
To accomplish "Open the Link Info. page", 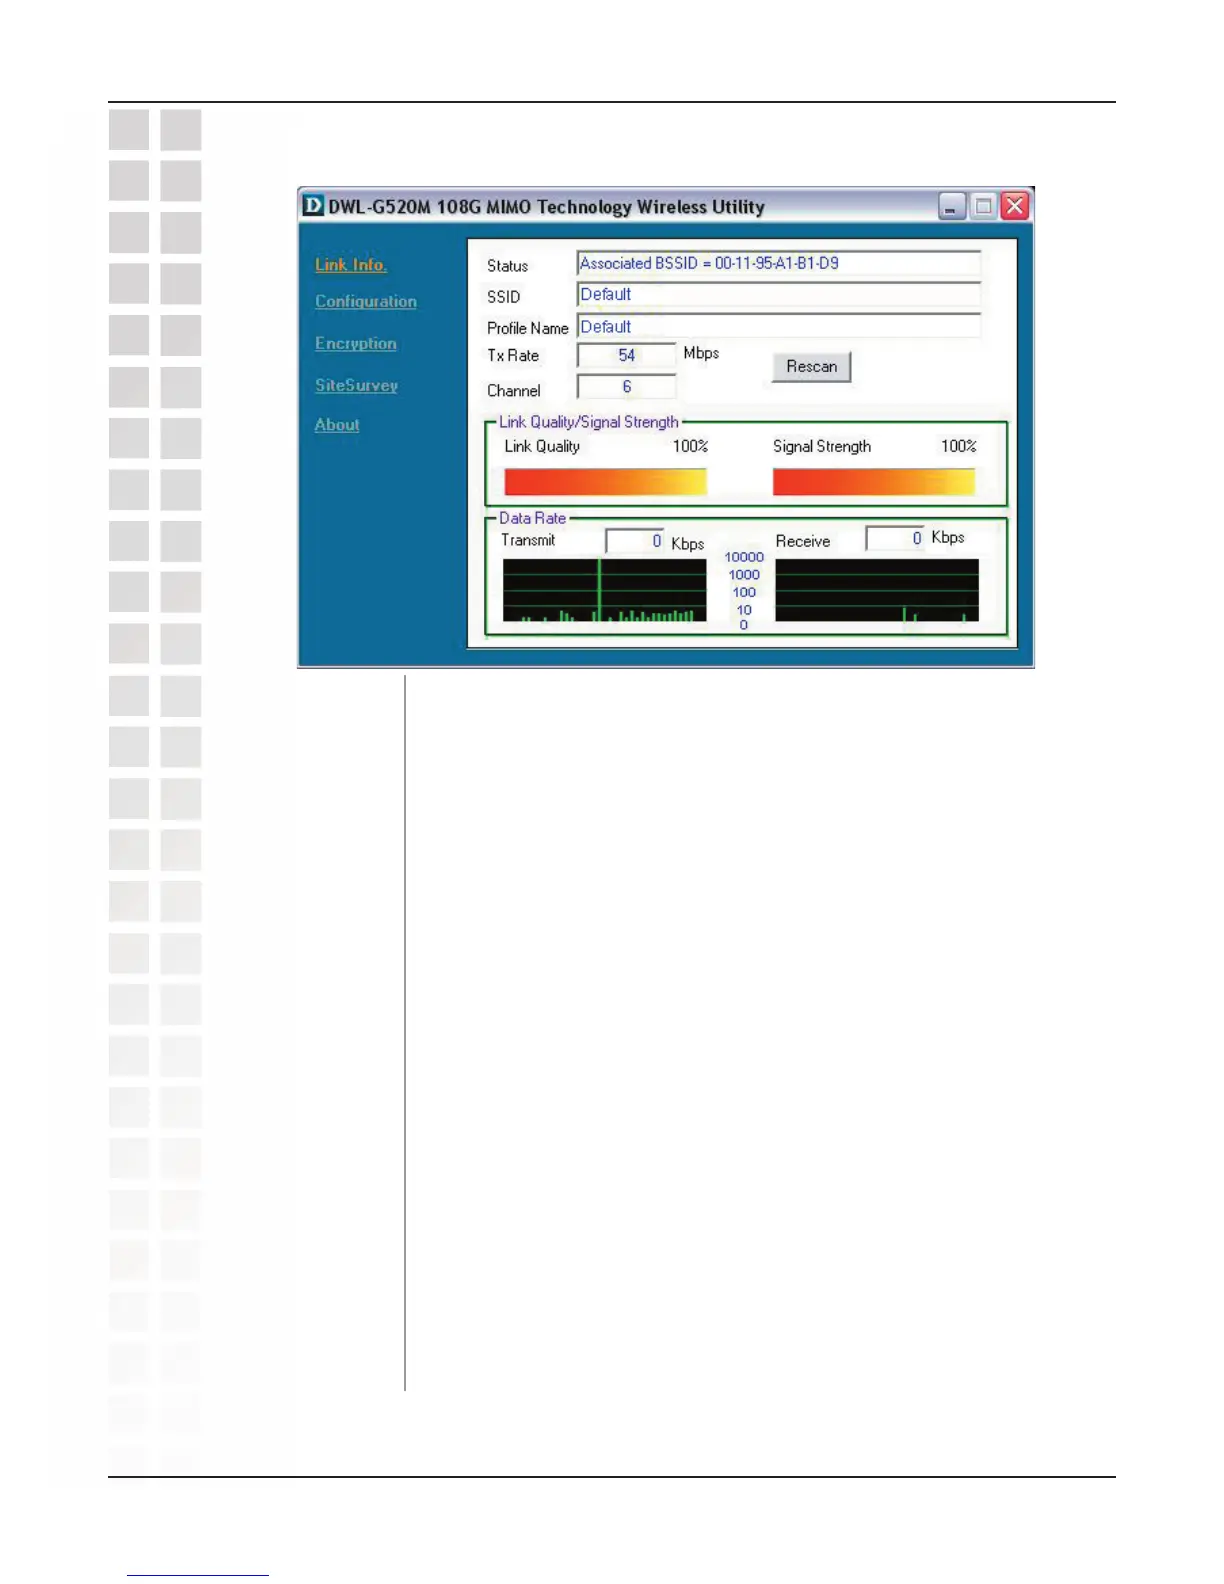I will 350,265.
